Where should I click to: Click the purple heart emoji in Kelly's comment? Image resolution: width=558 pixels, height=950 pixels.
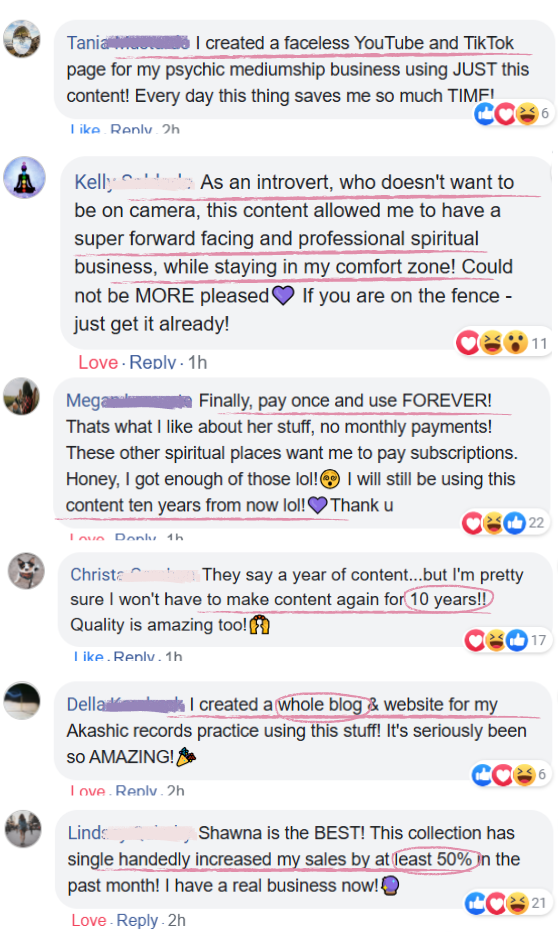283,296
